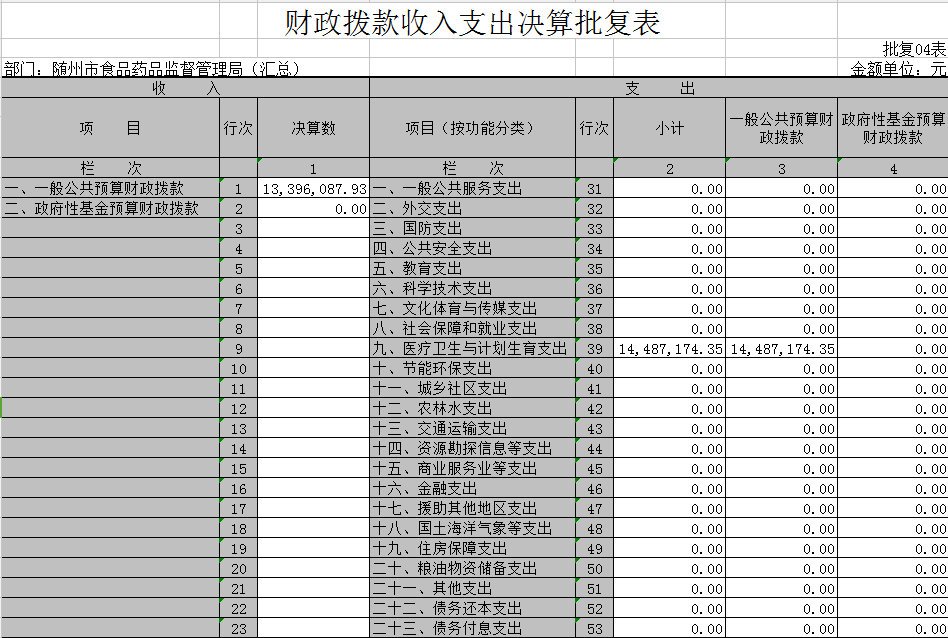Click the 十六、金融支出 cell

coord(472,488)
